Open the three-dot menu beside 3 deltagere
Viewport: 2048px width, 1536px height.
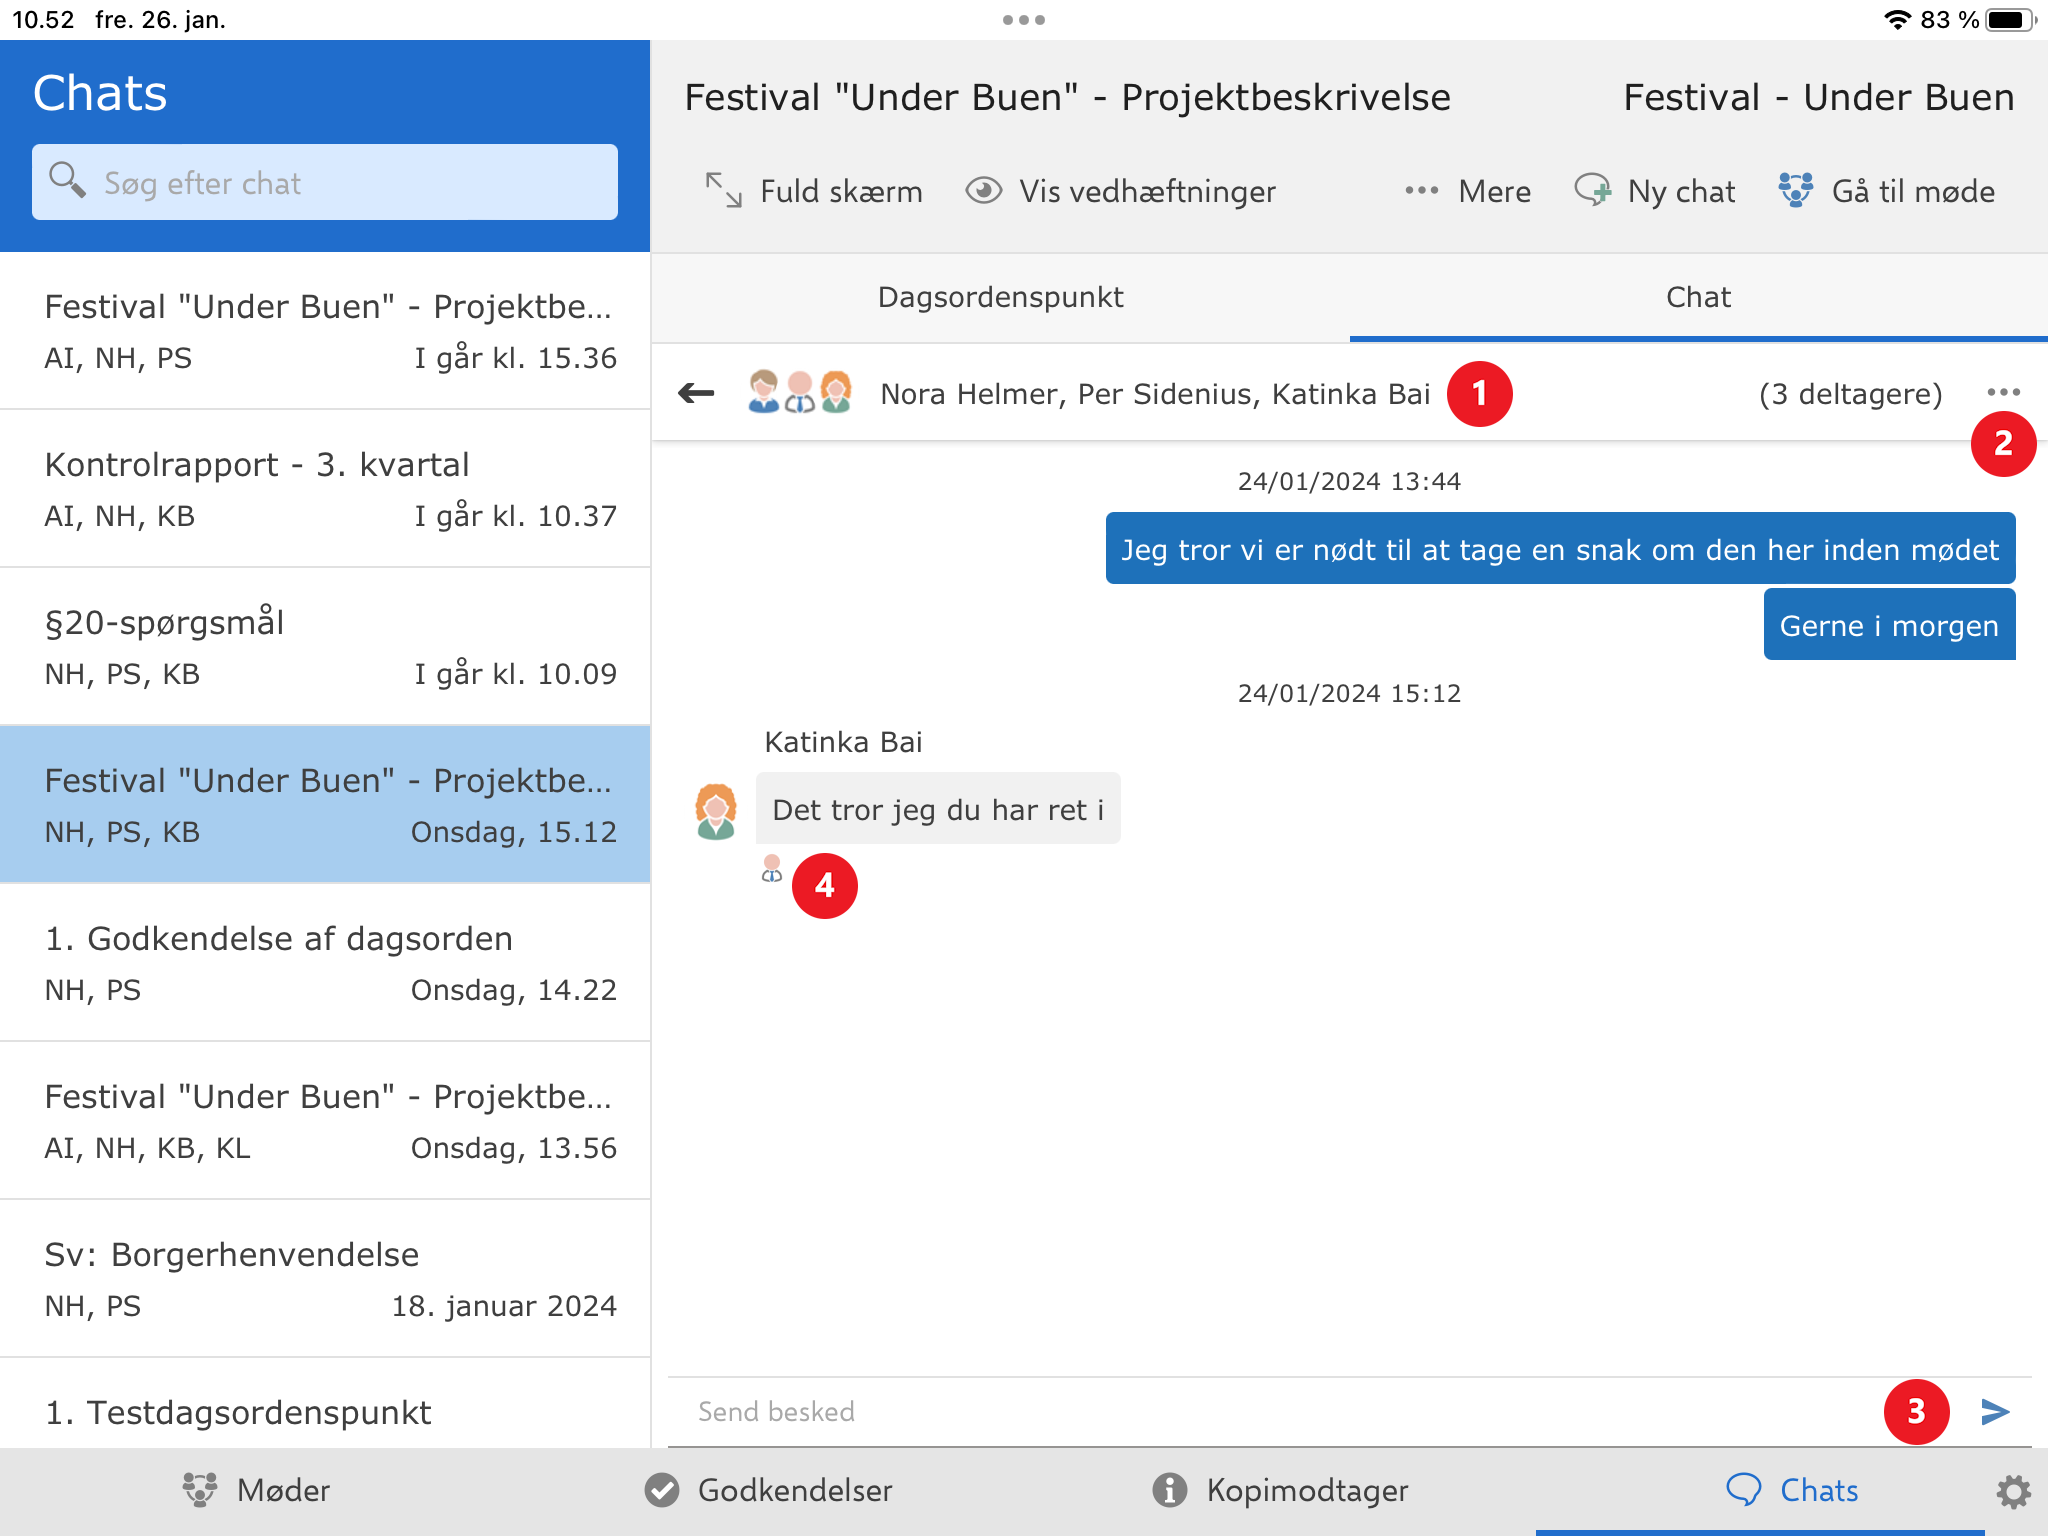coord(2003,392)
